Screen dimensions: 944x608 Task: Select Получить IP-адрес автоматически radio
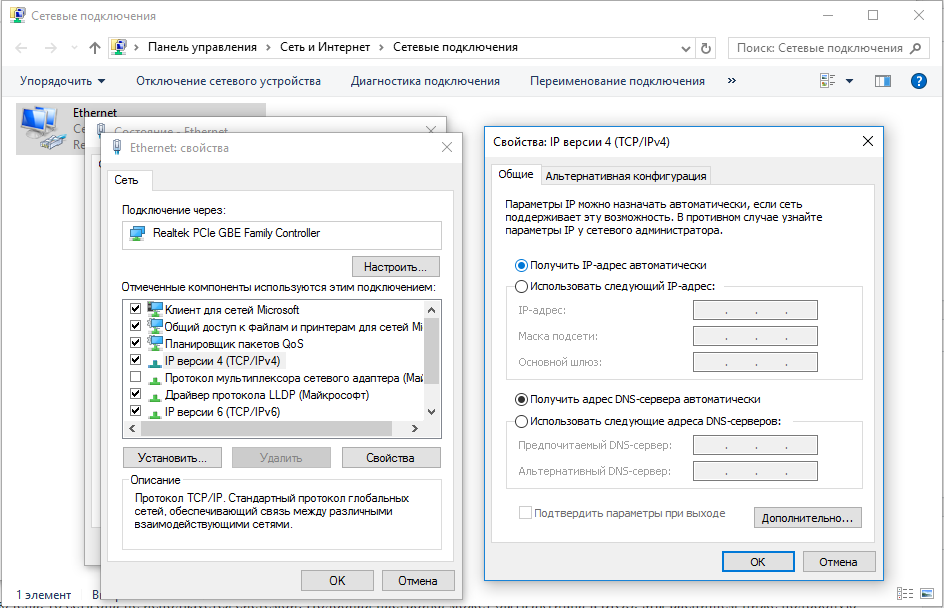point(521,265)
